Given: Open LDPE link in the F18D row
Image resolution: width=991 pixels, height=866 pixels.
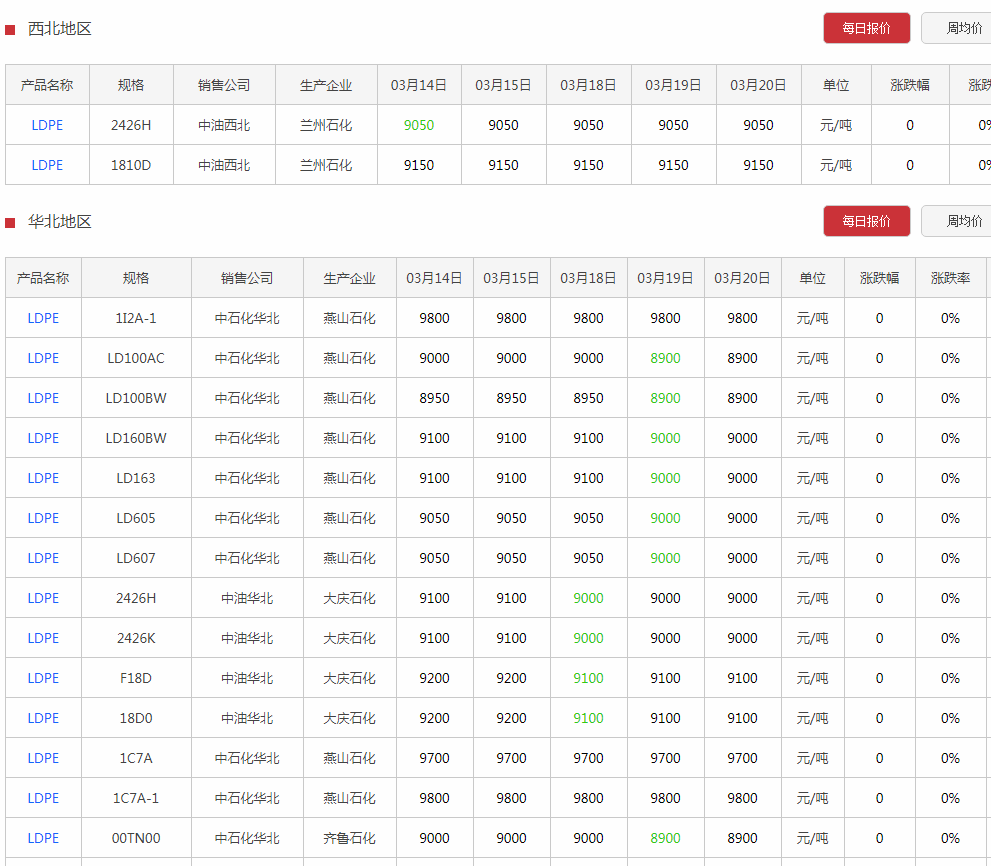Looking at the screenshot, I should click(x=43, y=678).
